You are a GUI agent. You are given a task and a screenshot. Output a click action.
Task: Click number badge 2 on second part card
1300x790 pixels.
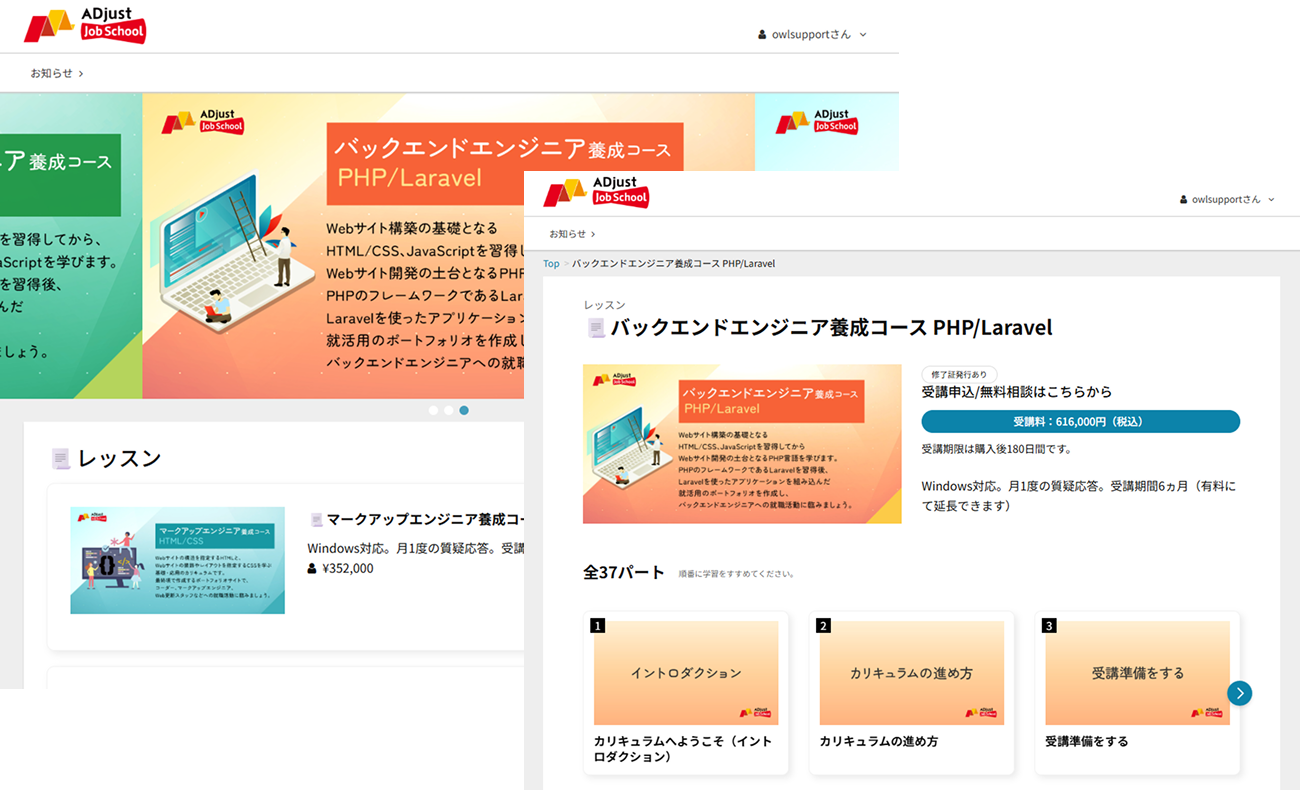coord(824,626)
